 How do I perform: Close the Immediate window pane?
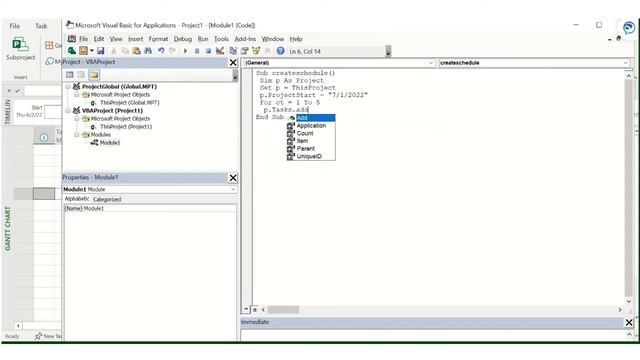(x=629, y=322)
